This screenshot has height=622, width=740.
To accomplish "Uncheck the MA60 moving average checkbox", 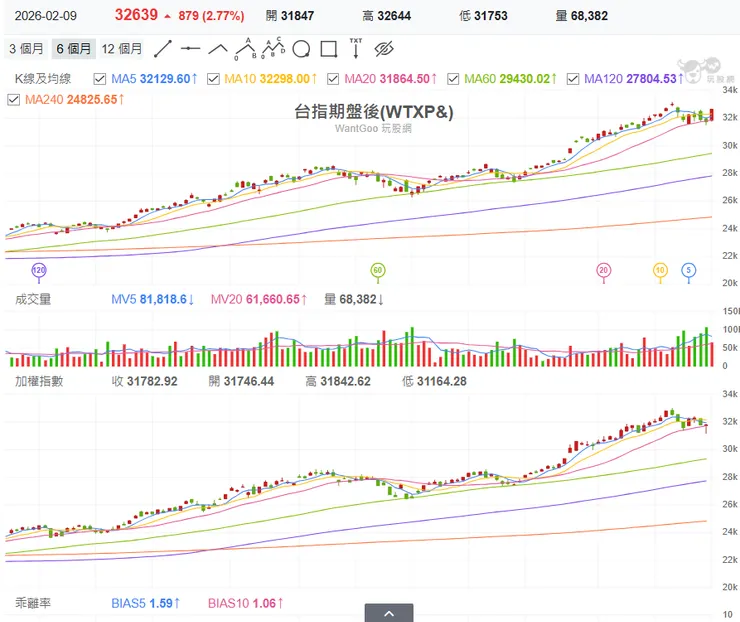I will coord(453,79).
